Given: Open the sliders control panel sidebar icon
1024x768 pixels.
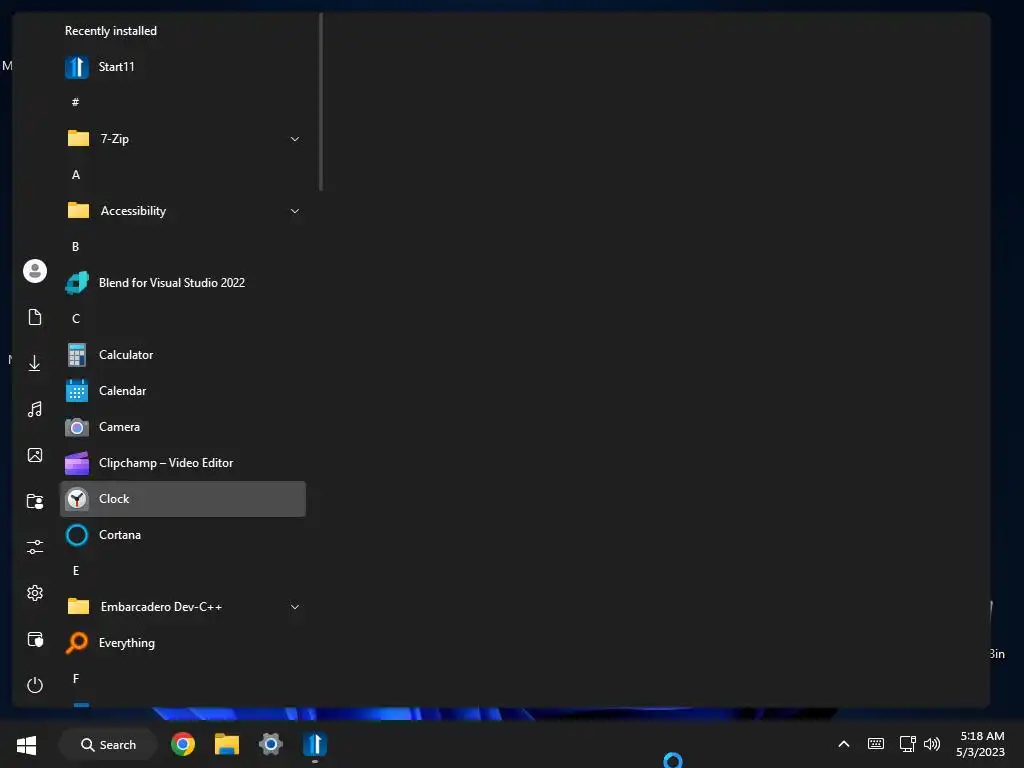Looking at the screenshot, I should click(35, 547).
